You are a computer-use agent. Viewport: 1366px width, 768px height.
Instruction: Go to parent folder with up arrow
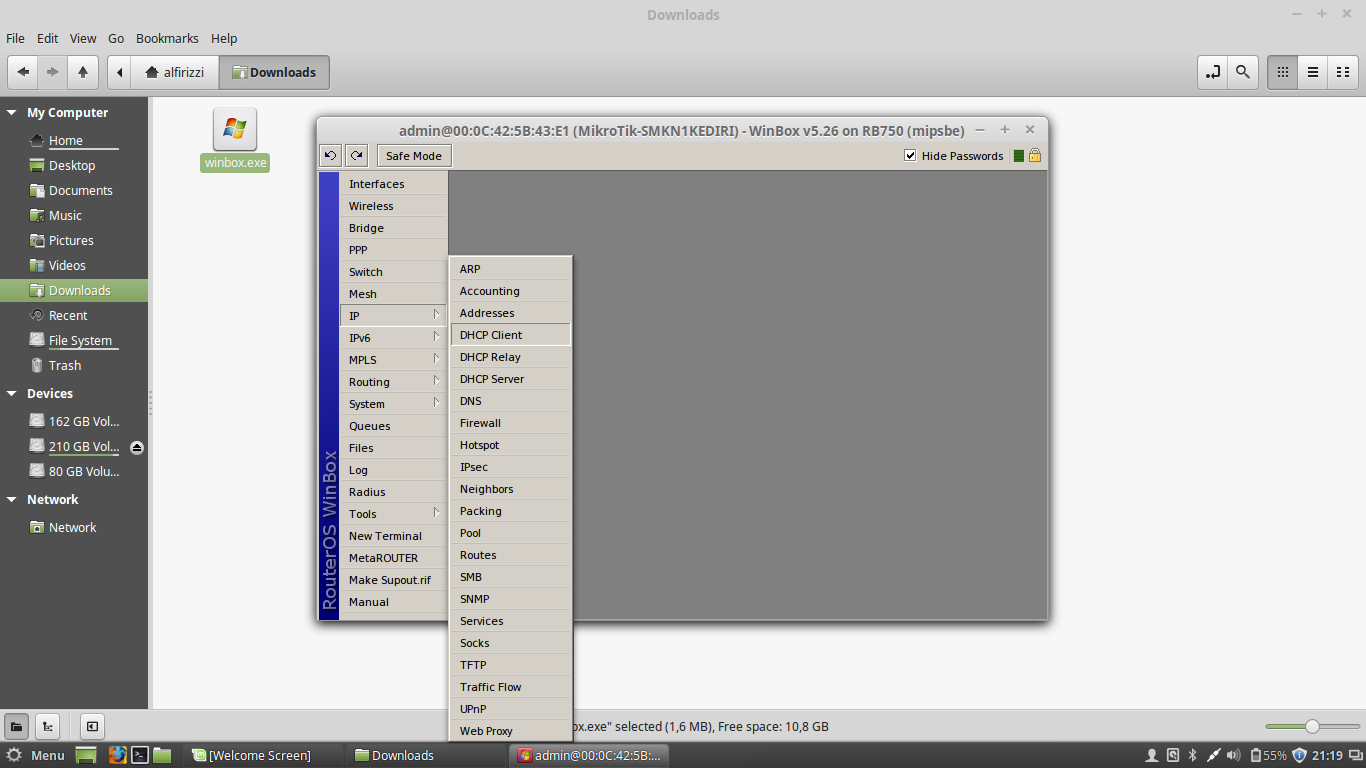coord(82,72)
